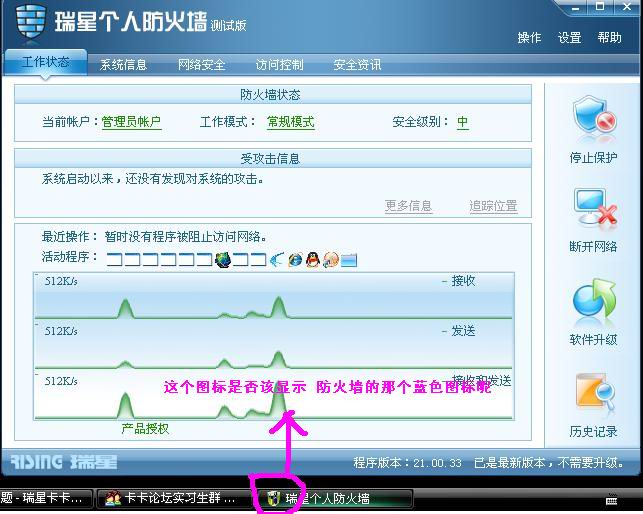Switch to 瑞星卡卡 taskbar window
643x514 pixels.
click(x=46, y=499)
